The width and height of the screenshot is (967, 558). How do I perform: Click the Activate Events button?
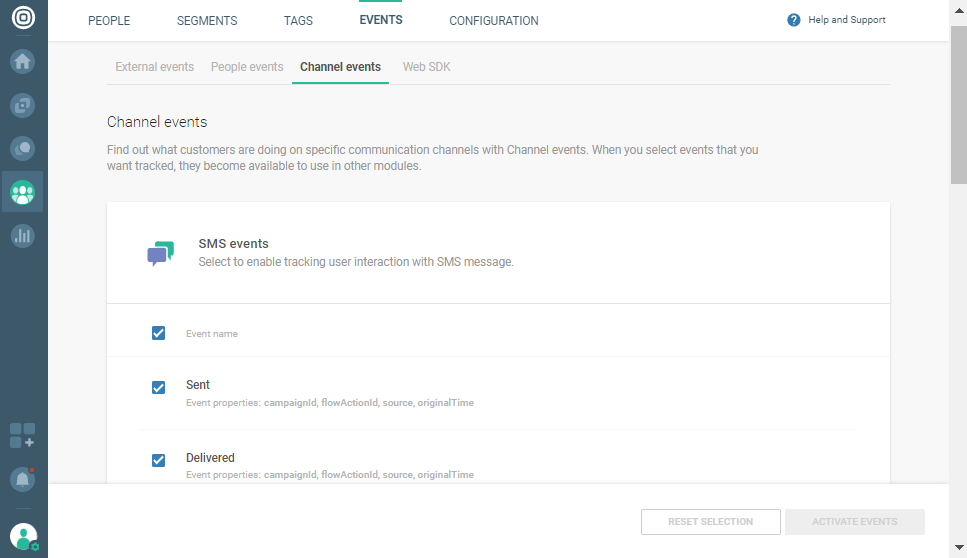coord(854,522)
